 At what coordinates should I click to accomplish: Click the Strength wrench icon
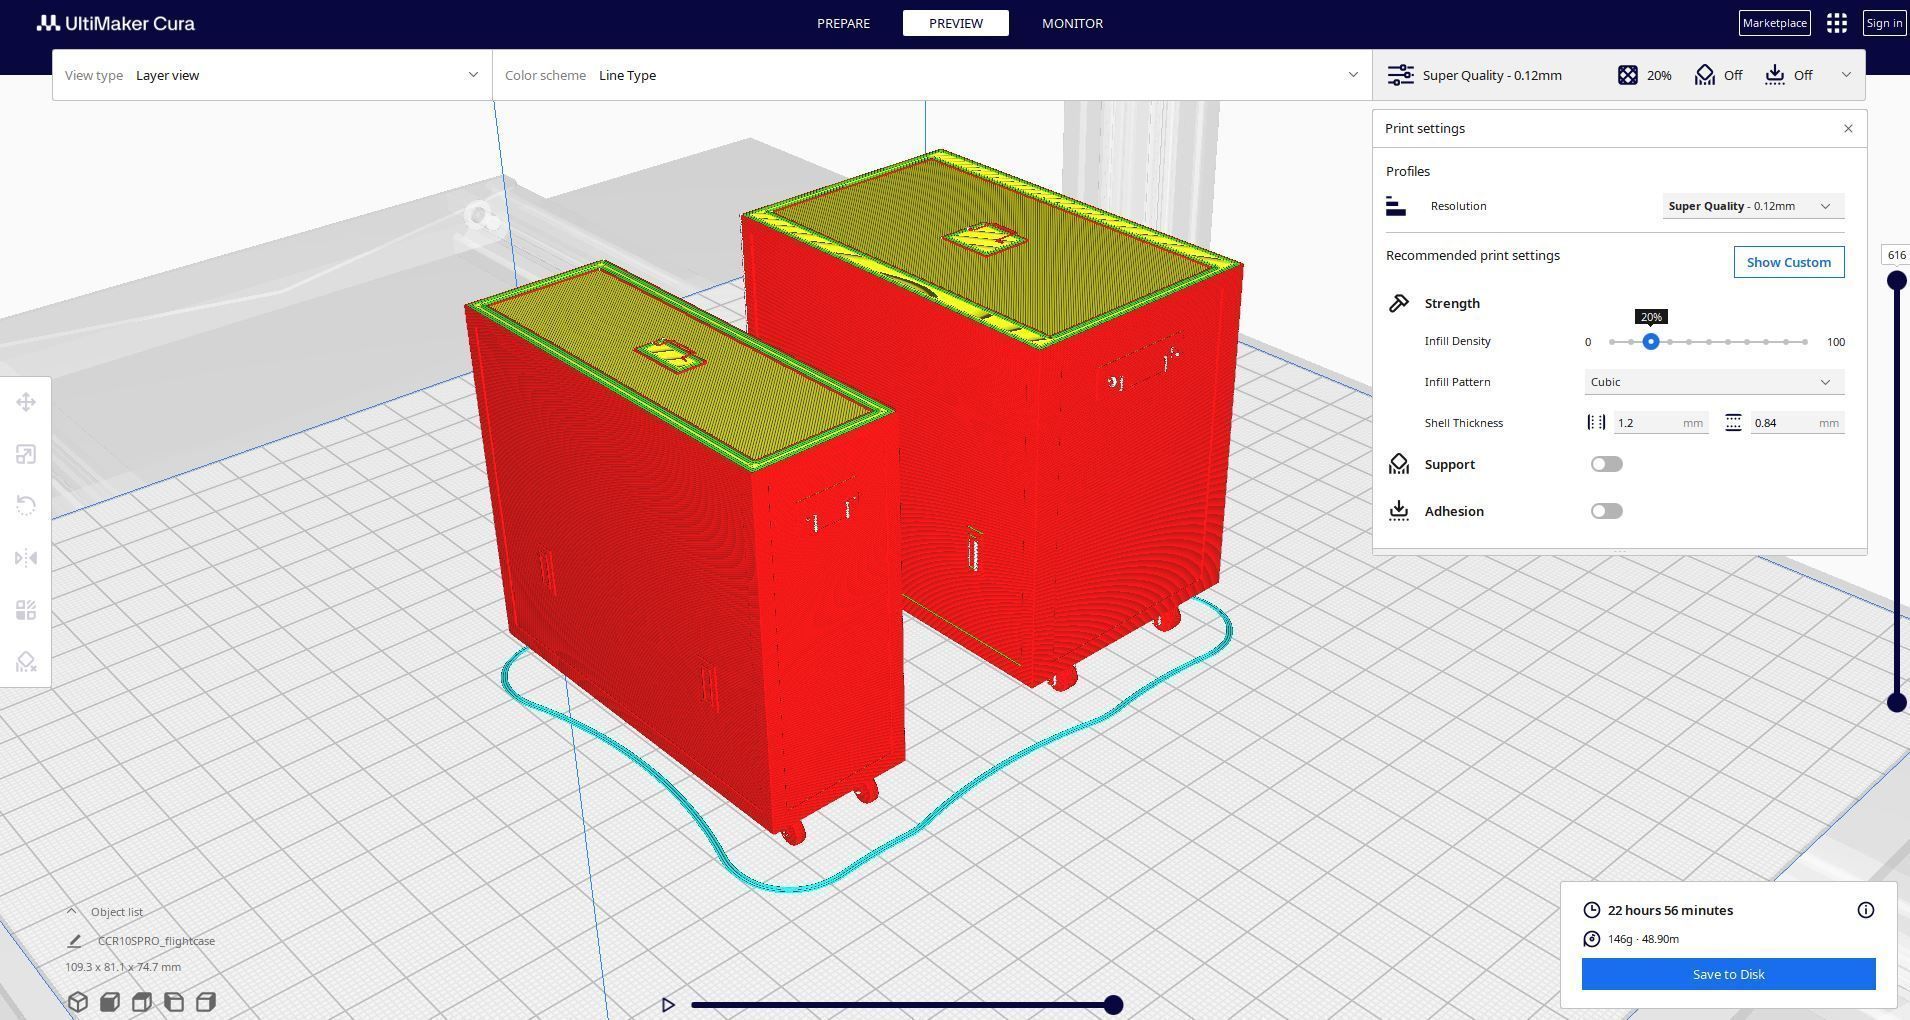[1399, 303]
